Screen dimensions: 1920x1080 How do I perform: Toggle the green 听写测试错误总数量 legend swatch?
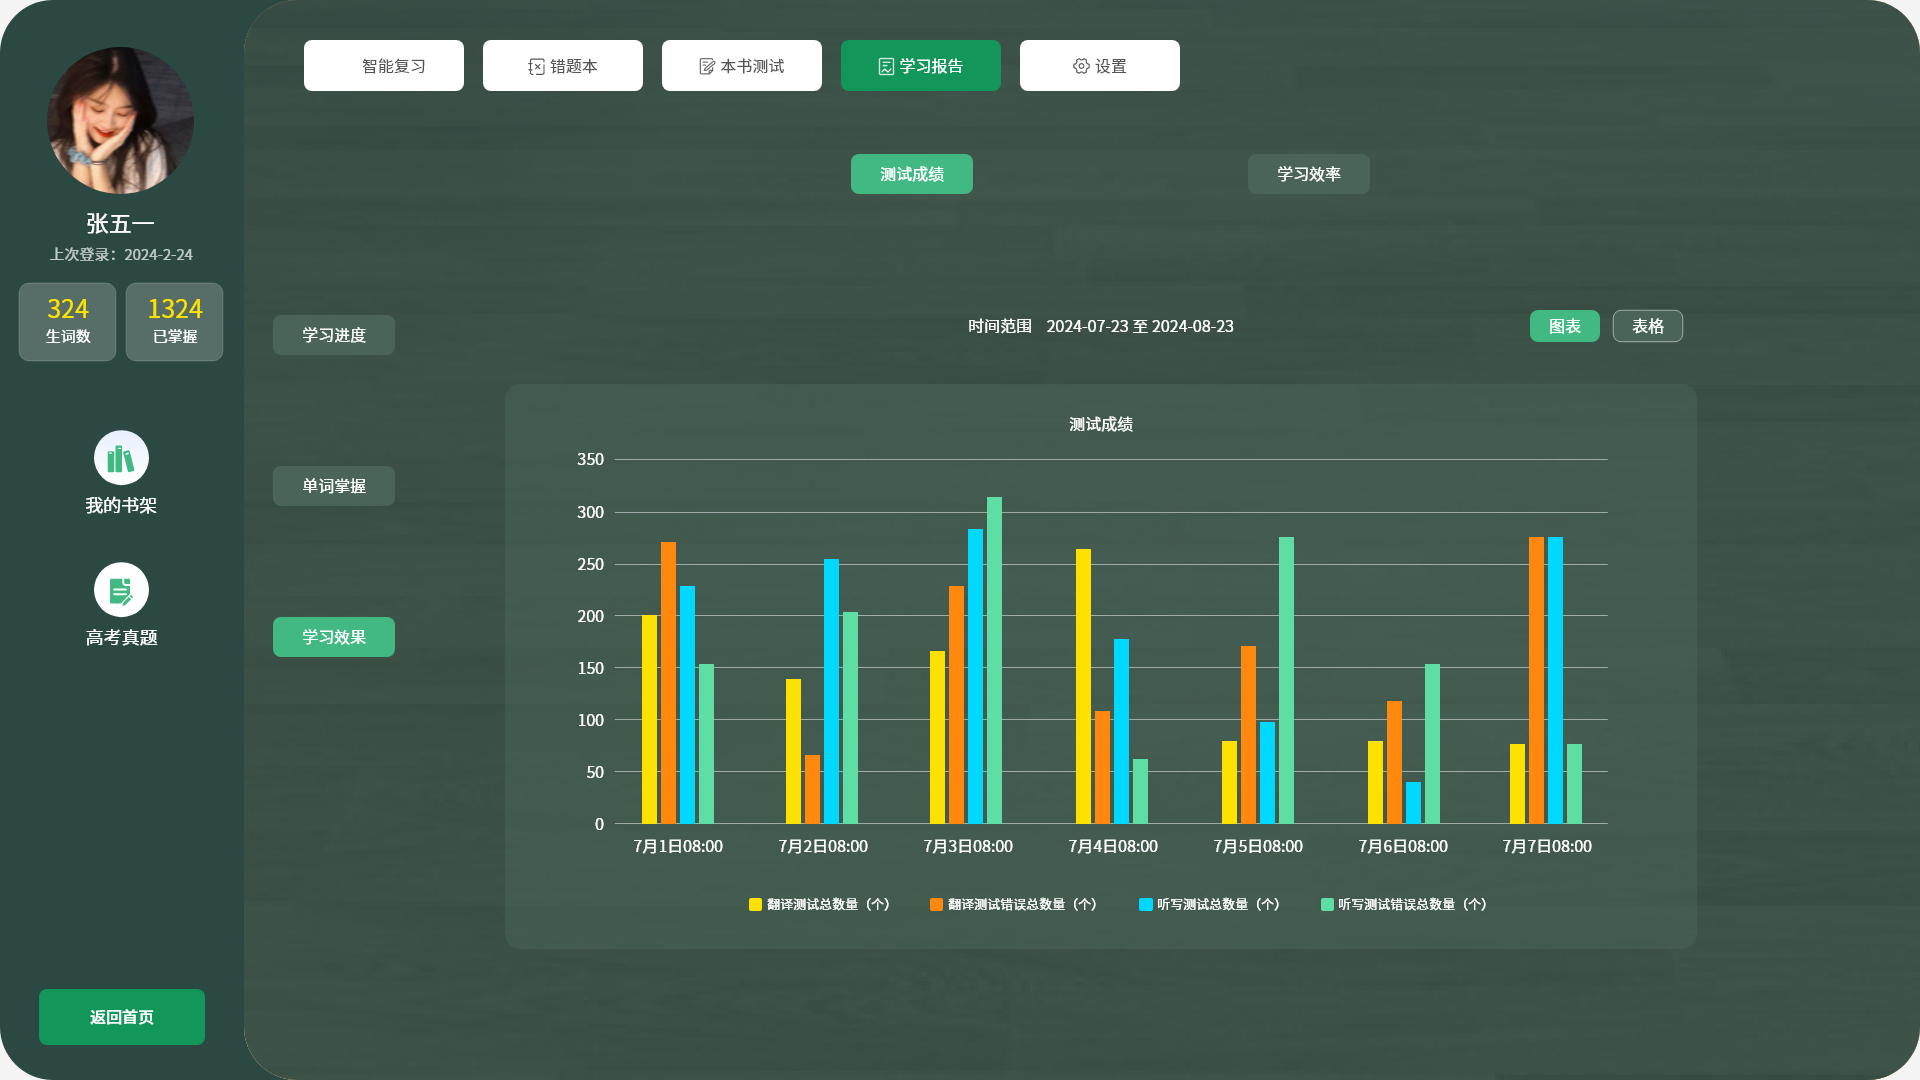tap(1327, 904)
